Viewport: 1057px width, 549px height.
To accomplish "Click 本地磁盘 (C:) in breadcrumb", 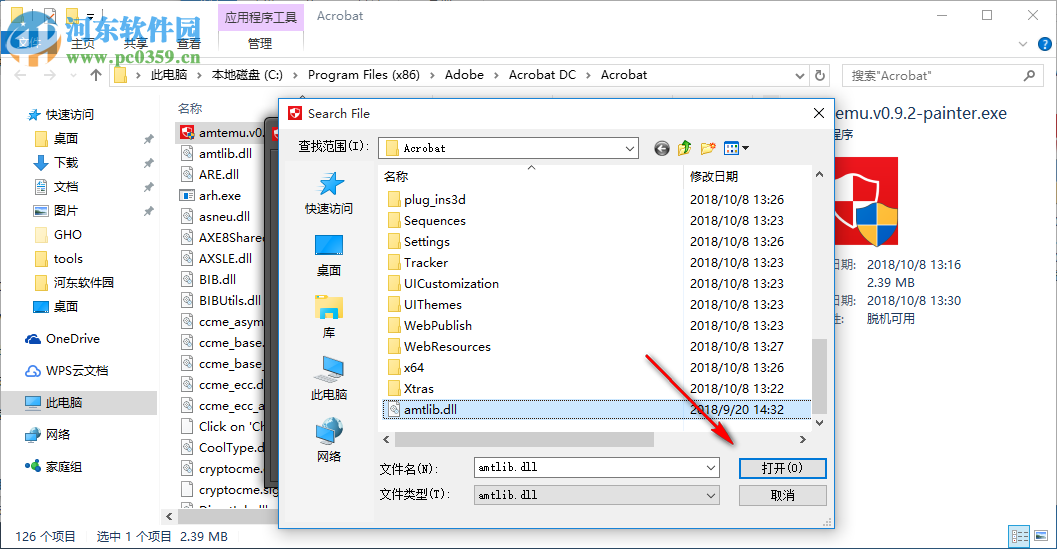I will click(247, 75).
